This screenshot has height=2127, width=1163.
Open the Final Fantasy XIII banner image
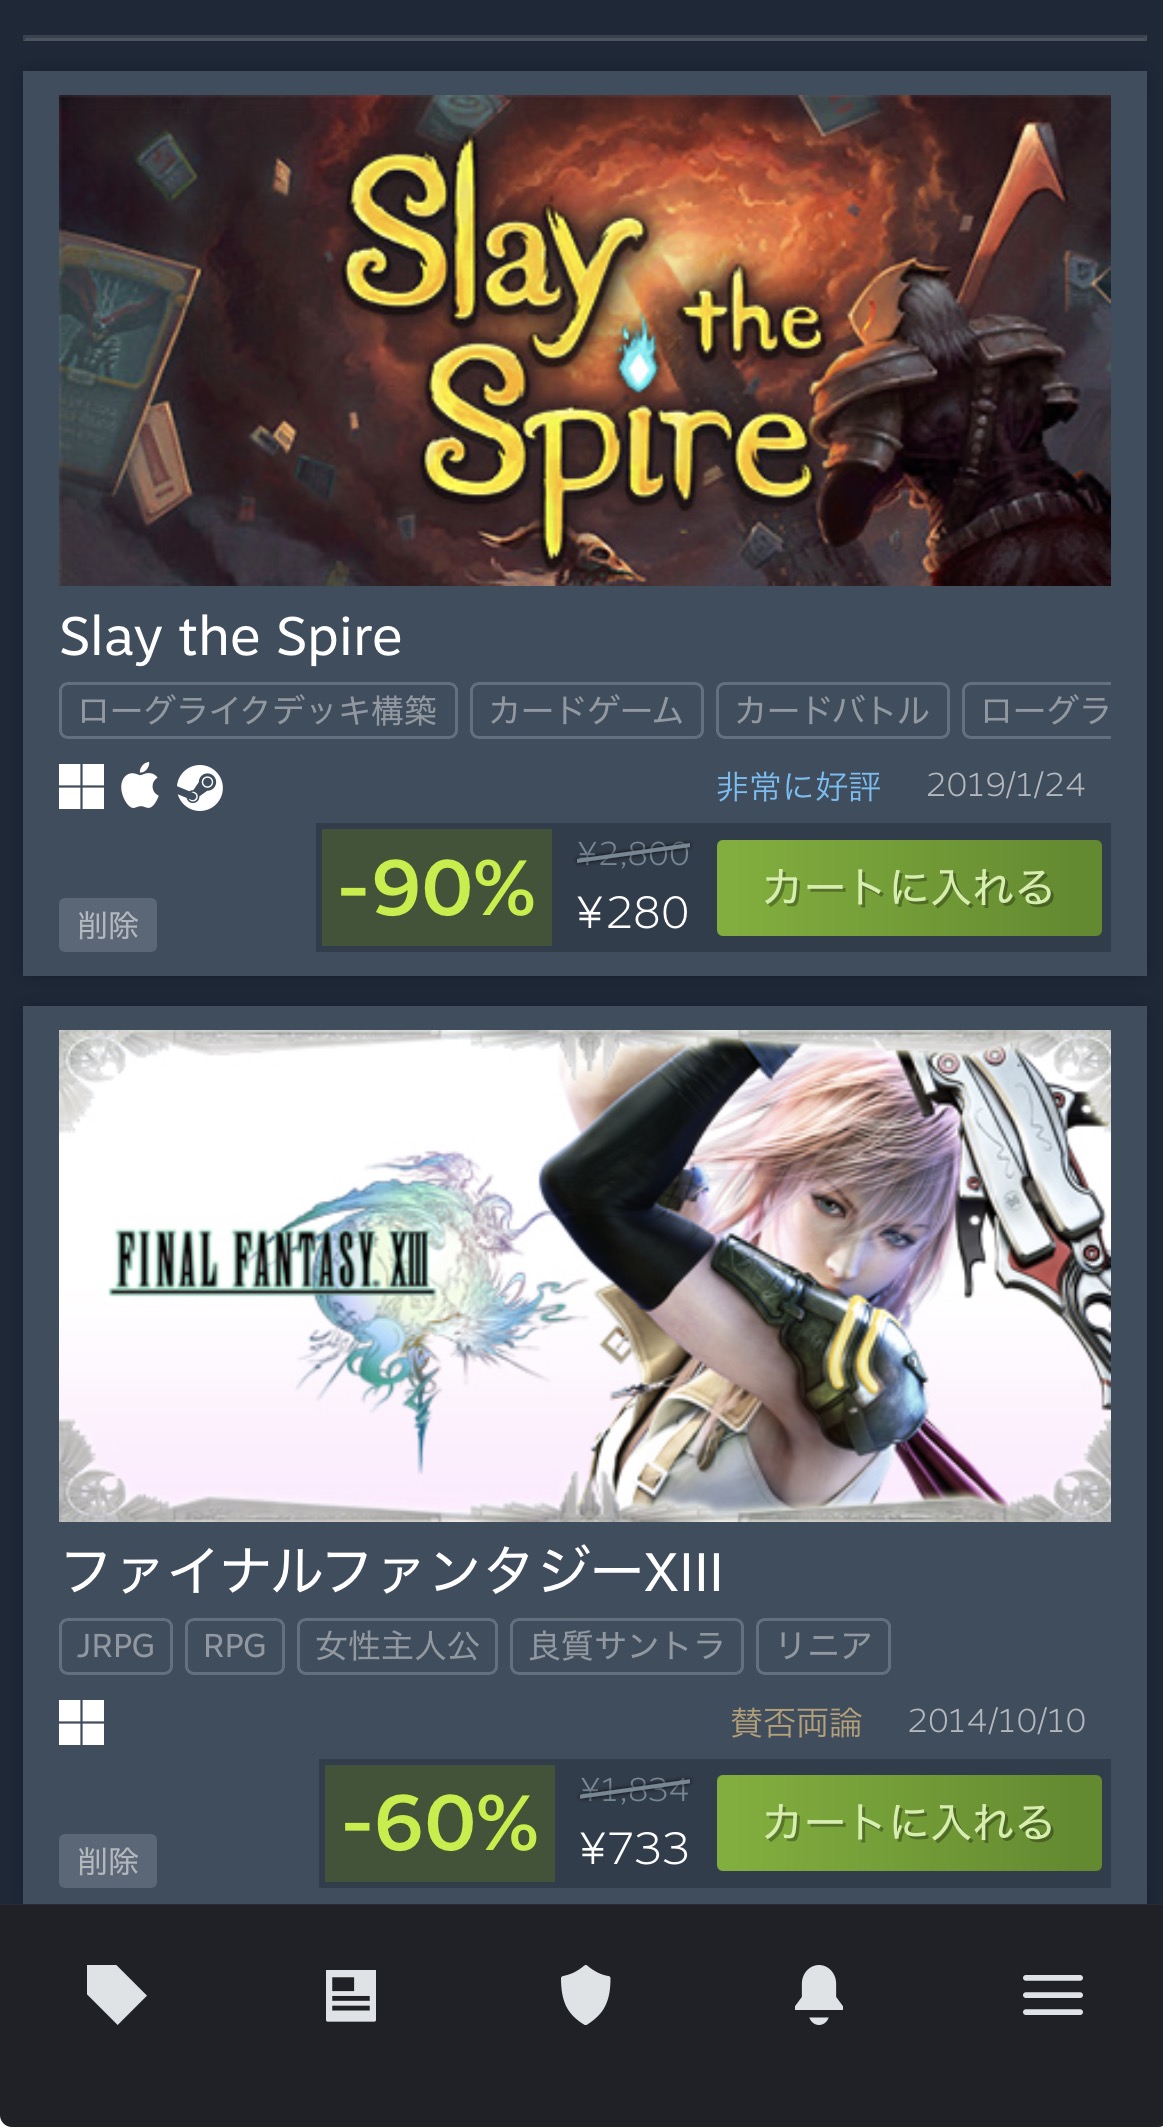click(x=585, y=1276)
